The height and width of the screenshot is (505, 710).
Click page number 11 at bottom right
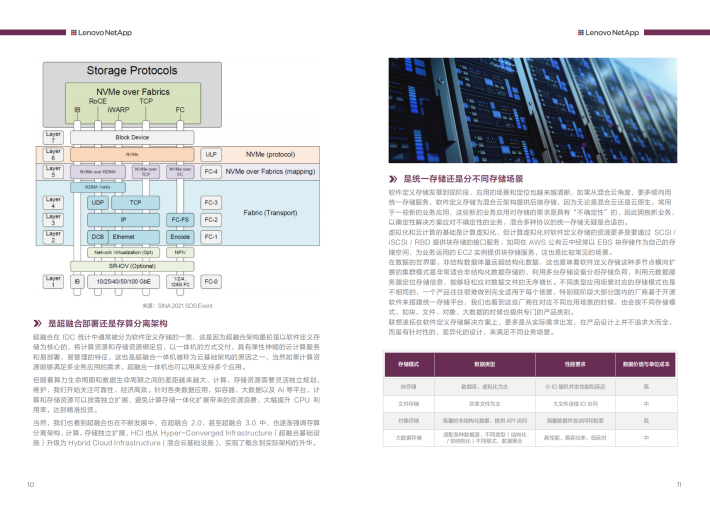678,485
